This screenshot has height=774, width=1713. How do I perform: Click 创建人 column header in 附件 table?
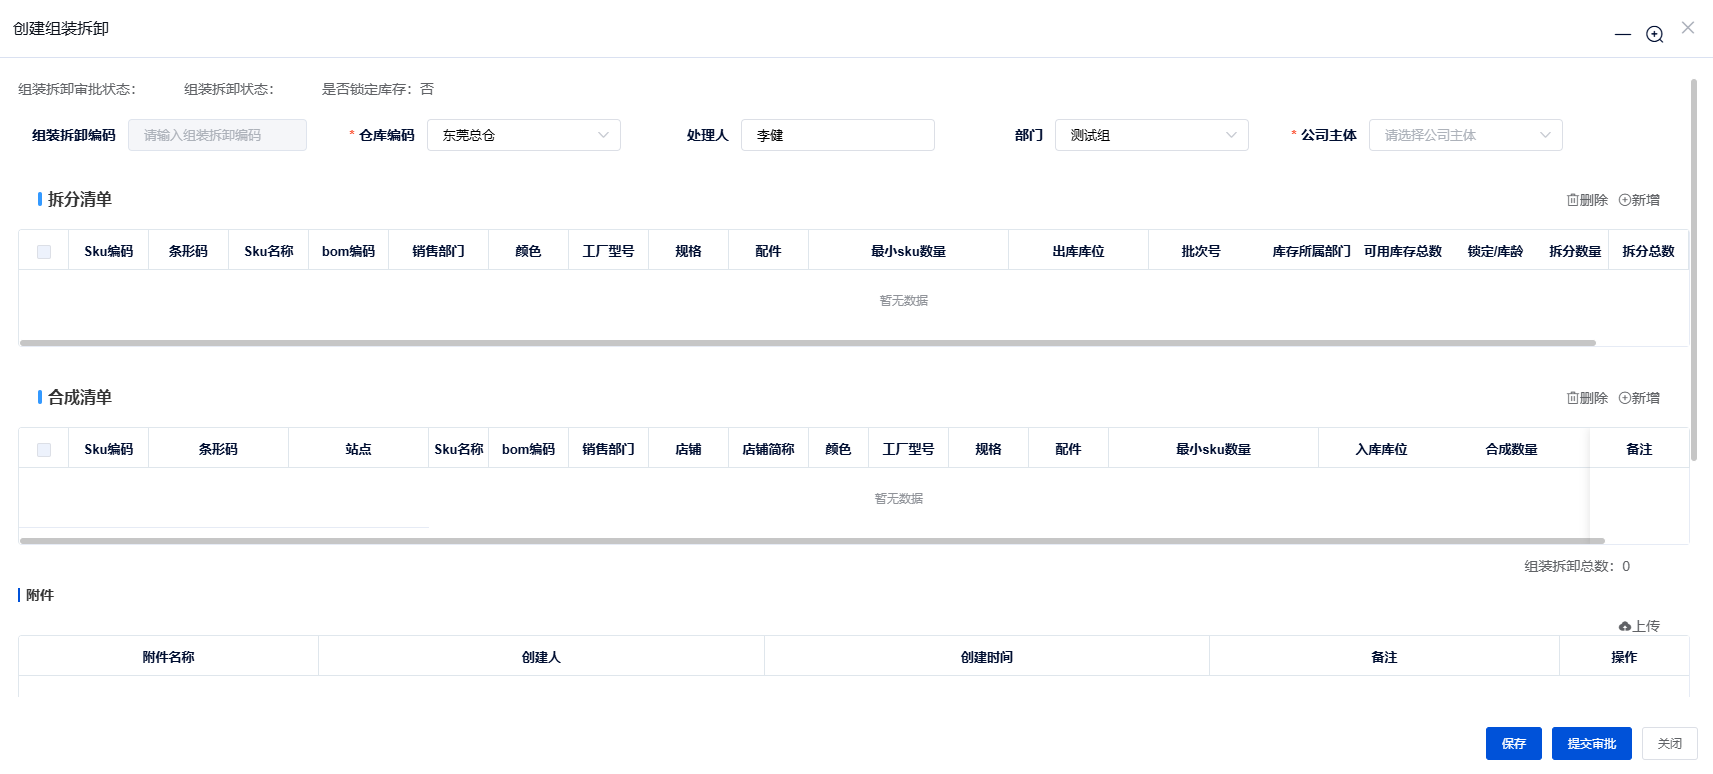coord(541,657)
